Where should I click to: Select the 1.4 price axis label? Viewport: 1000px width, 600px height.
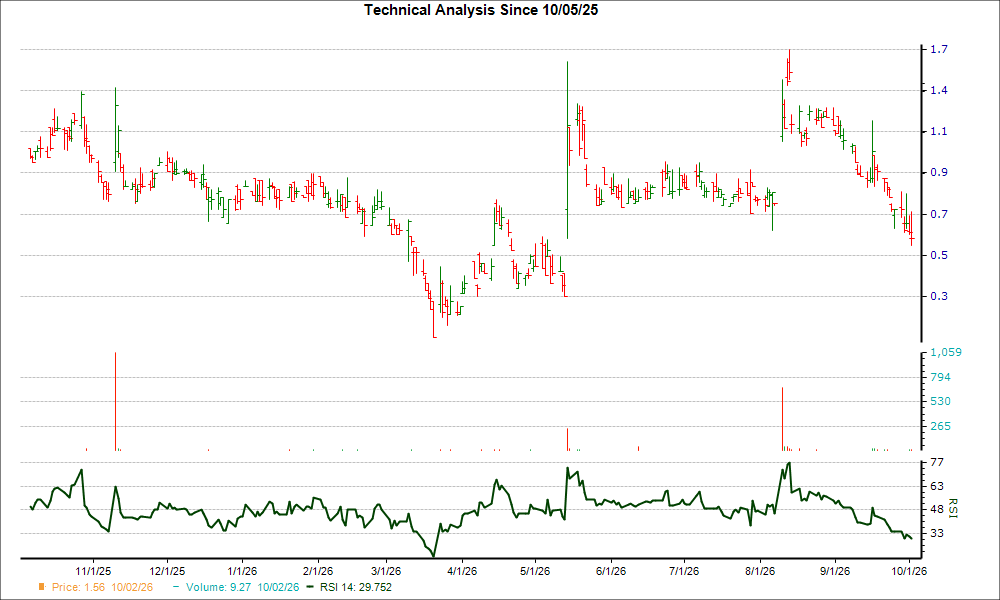coord(939,91)
